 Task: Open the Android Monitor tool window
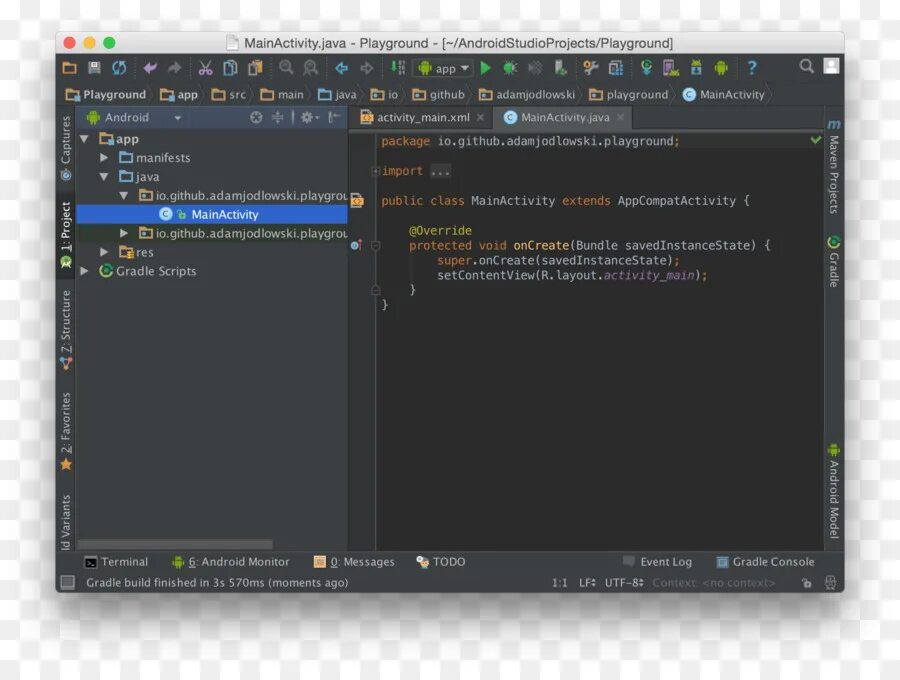[231, 562]
